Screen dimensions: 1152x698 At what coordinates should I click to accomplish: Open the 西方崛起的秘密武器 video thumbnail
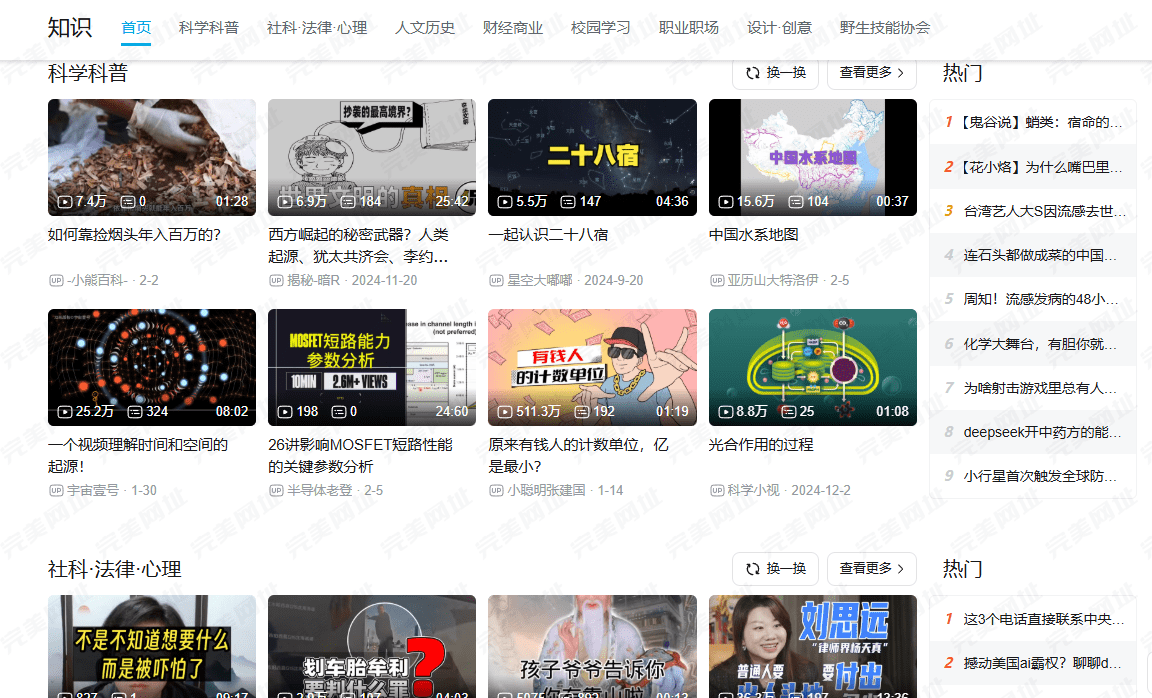click(x=372, y=157)
